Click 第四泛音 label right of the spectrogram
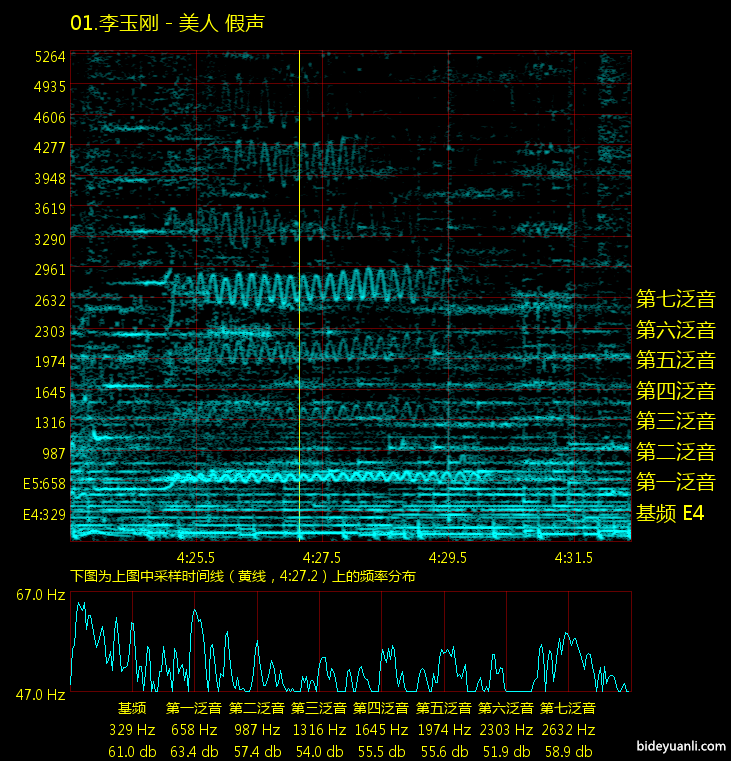This screenshot has width=731, height=761. point(676,391)
